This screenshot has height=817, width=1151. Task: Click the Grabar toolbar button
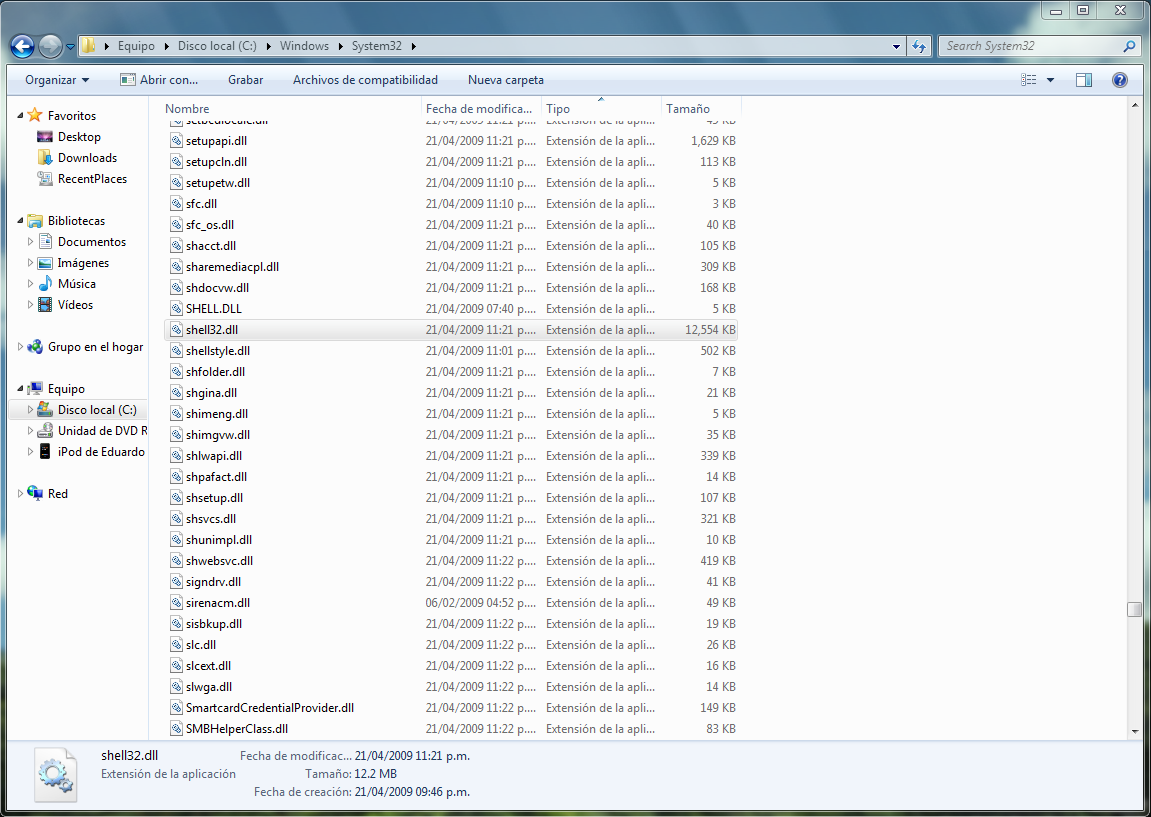tap(246, 80)
